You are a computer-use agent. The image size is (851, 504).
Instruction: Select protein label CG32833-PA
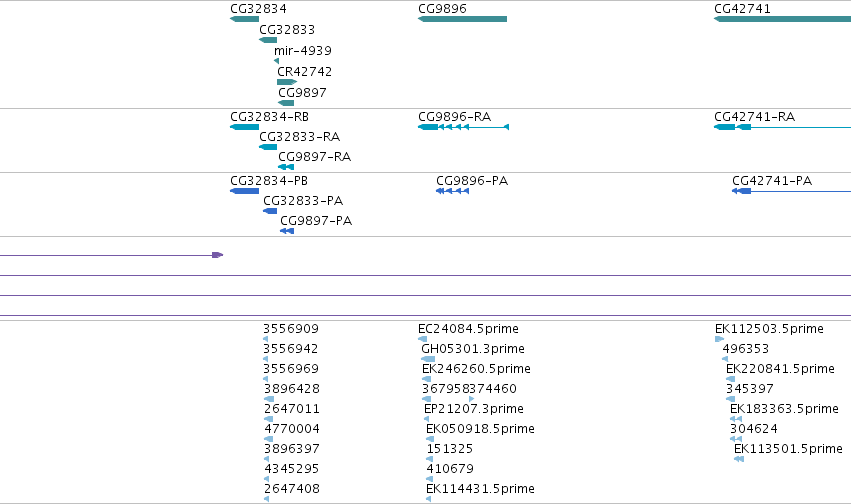coord(303,201)
